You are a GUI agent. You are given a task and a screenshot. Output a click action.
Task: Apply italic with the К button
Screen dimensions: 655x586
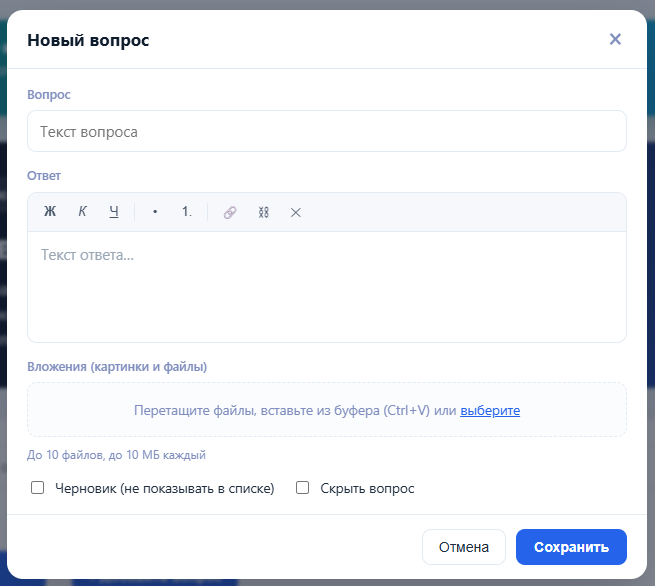click(x=82, y=212)
